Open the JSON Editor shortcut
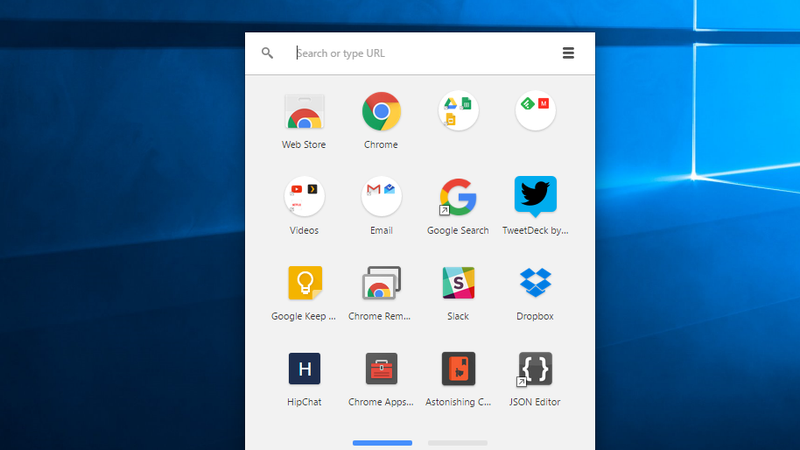The height and width of the screenshot is (450, 800). pyautogui.click(x=534, y=368)
